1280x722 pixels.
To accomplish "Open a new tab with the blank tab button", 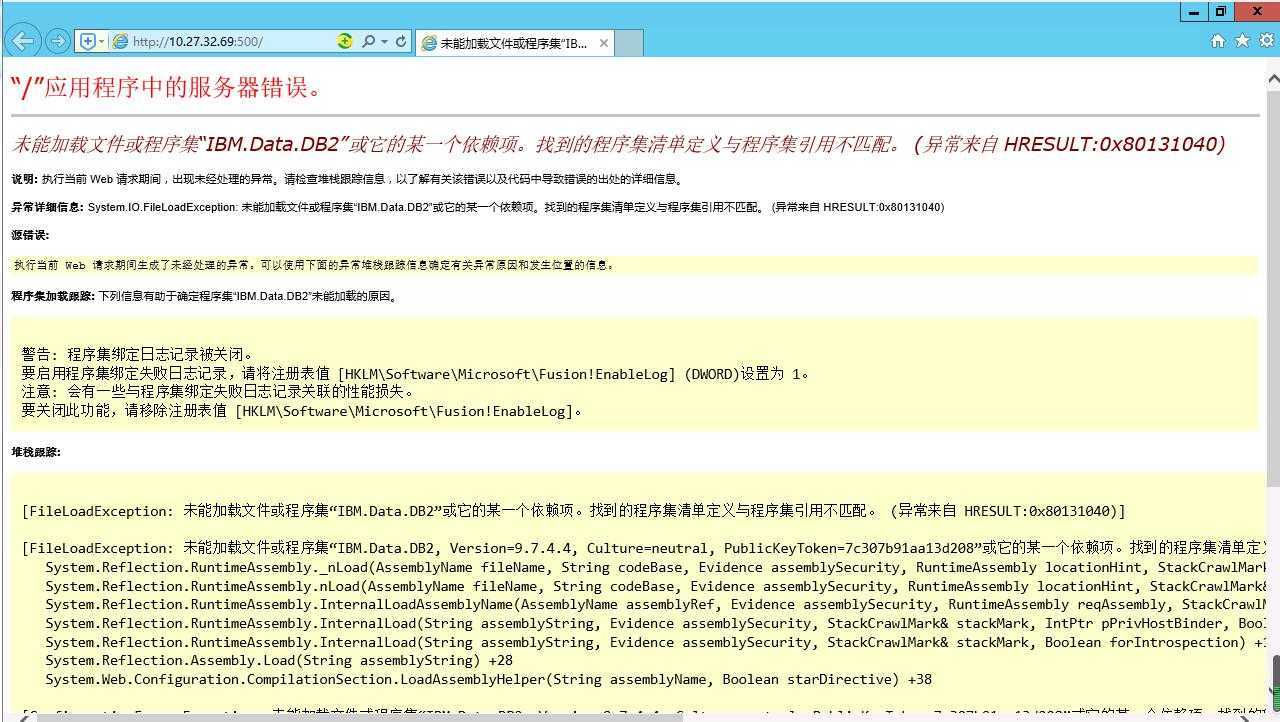I will (629, 43).
